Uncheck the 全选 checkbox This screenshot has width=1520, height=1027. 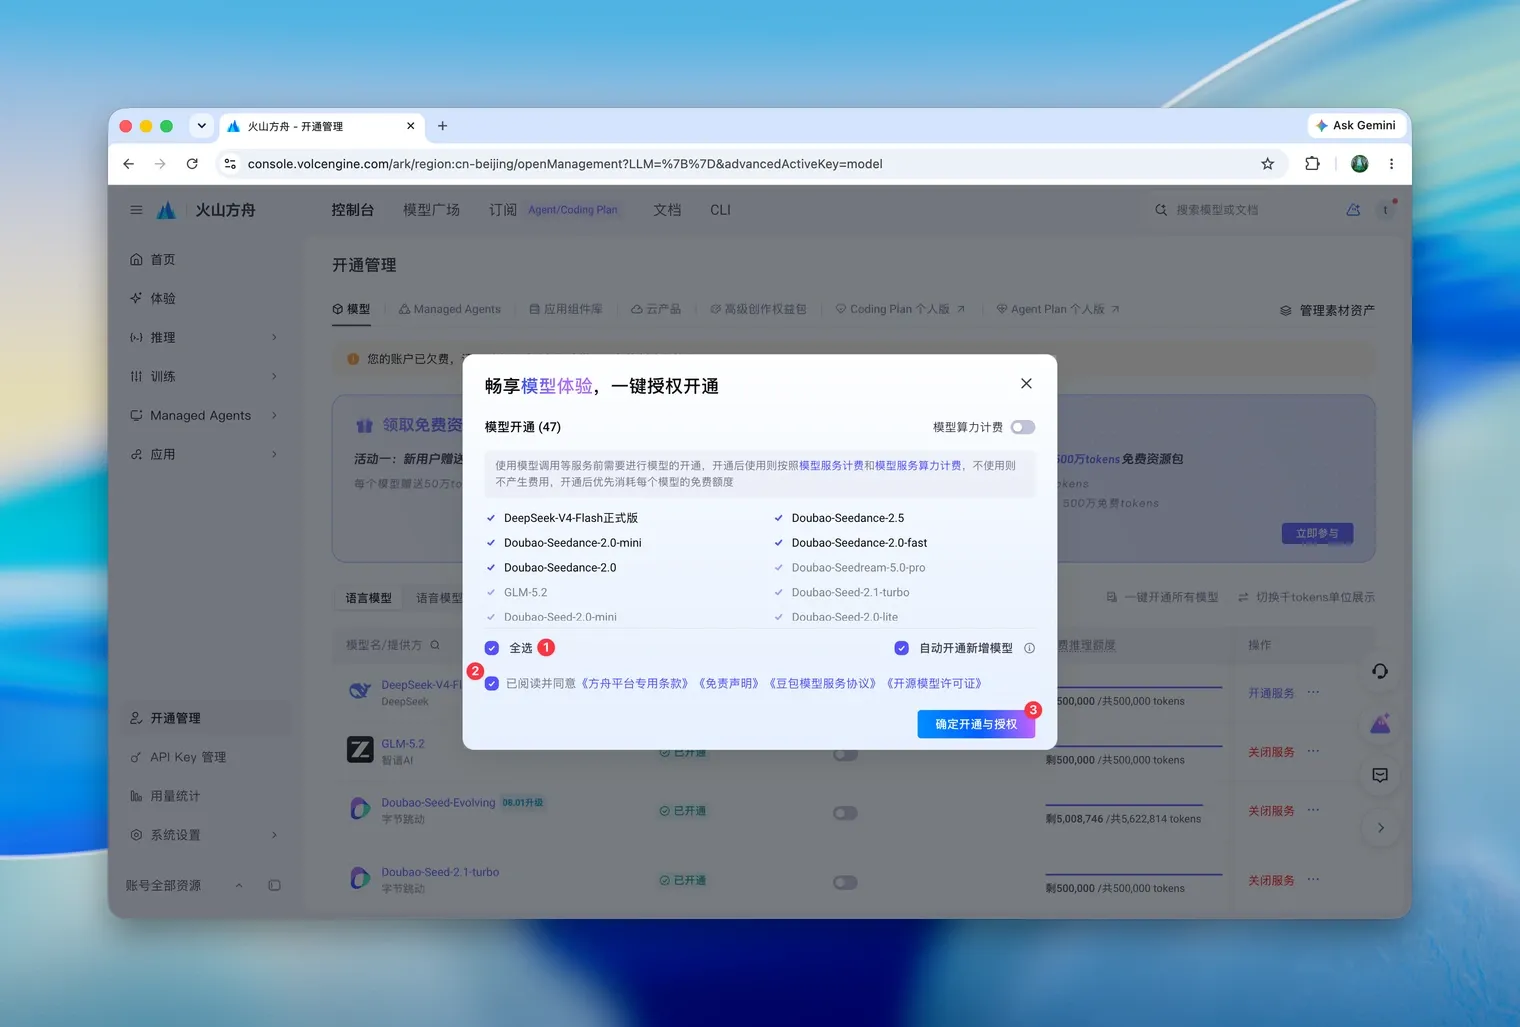tap(491, 648)
